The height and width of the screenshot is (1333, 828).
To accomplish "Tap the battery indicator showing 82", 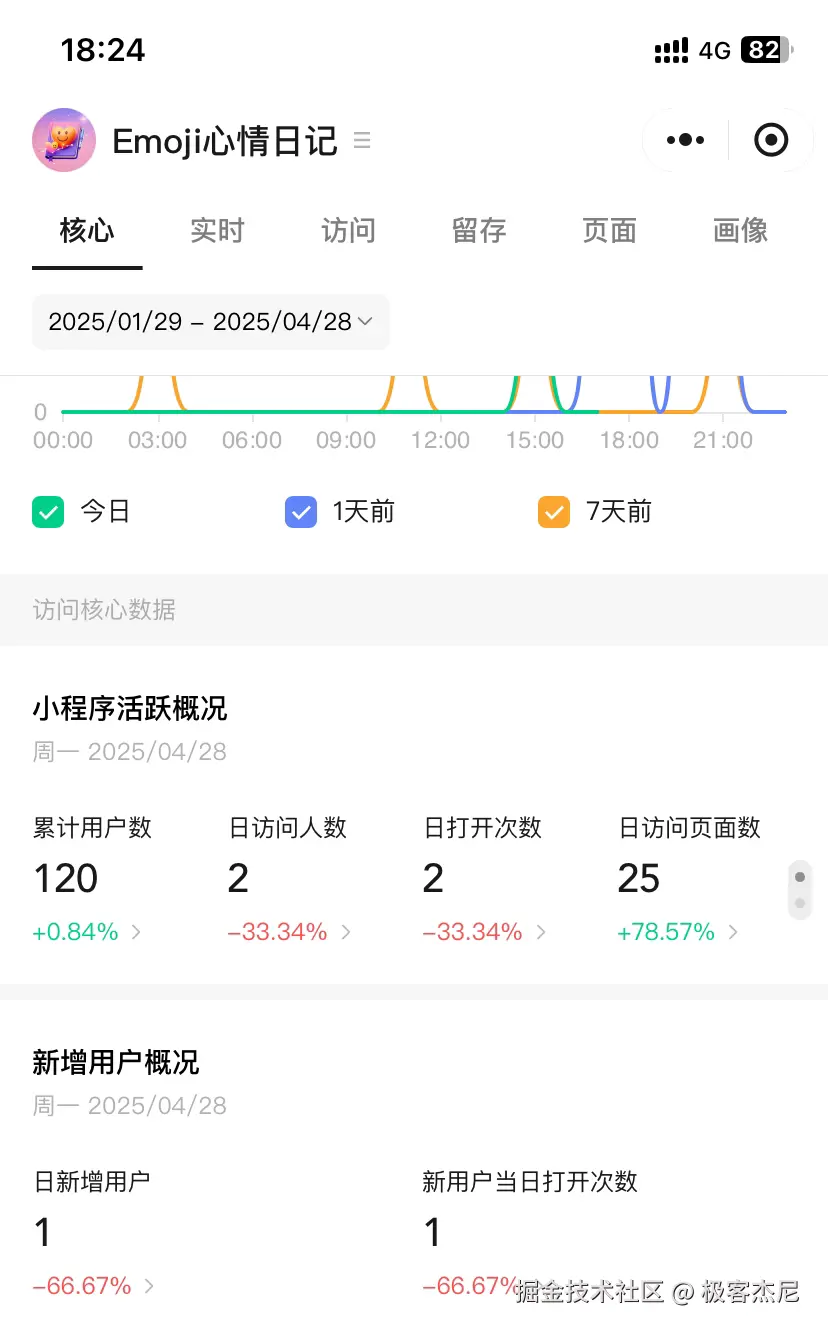I will click(764, 49).
